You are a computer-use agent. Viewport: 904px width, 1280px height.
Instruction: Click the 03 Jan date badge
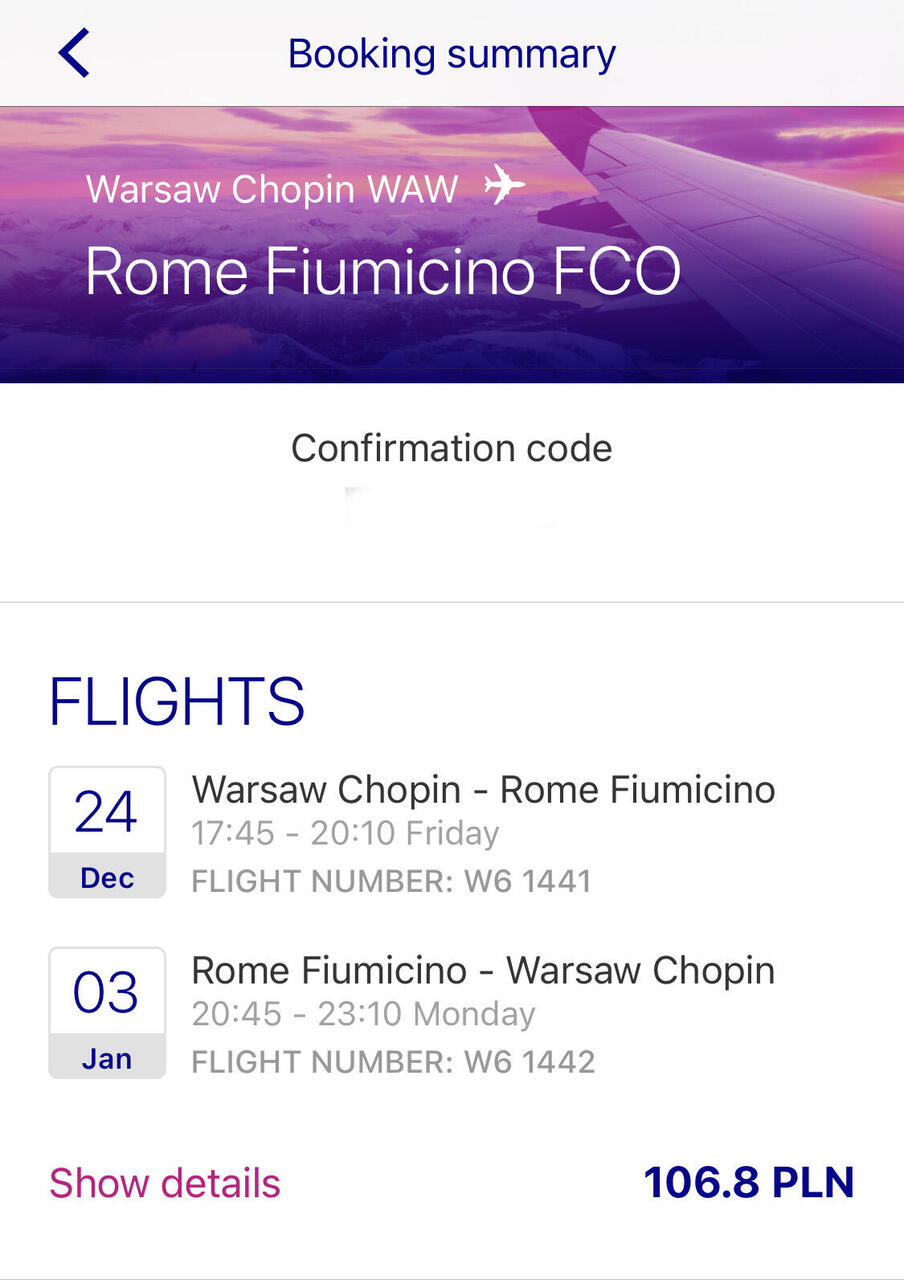[107, 1013]
